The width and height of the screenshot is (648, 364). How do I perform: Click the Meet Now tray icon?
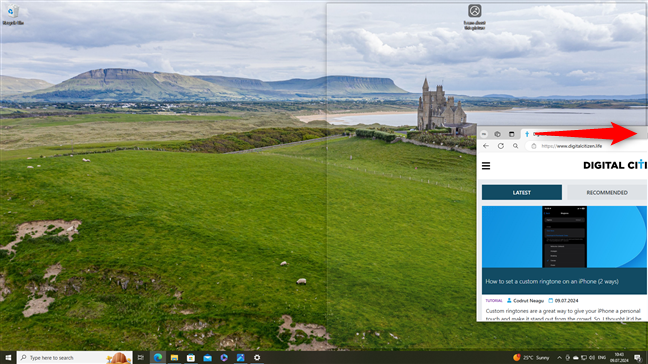567,358
